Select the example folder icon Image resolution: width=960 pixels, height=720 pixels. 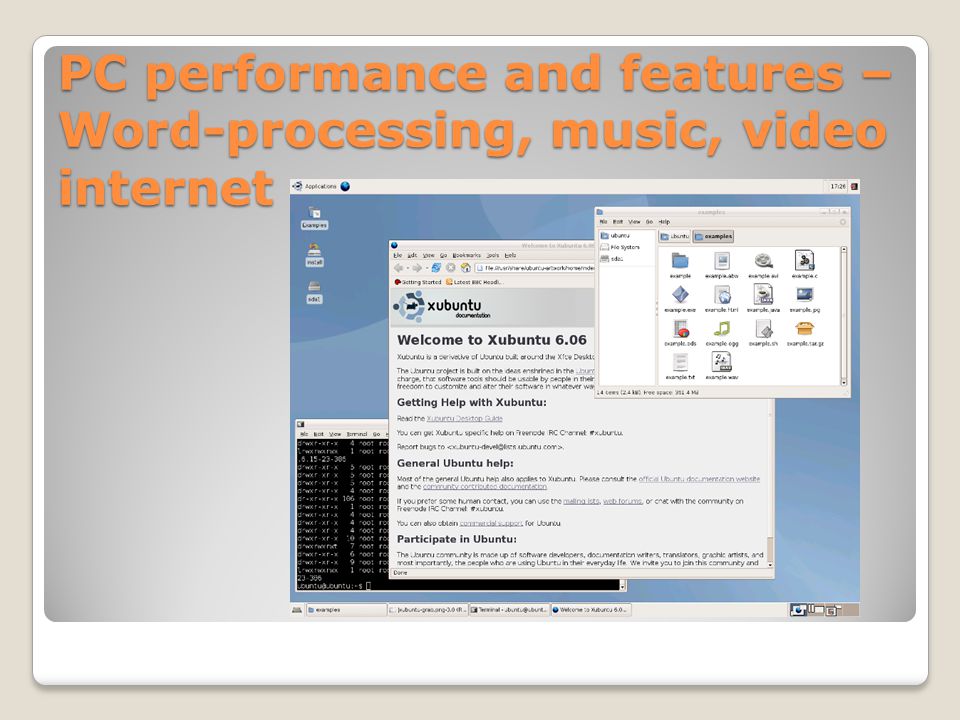[680, 265]
